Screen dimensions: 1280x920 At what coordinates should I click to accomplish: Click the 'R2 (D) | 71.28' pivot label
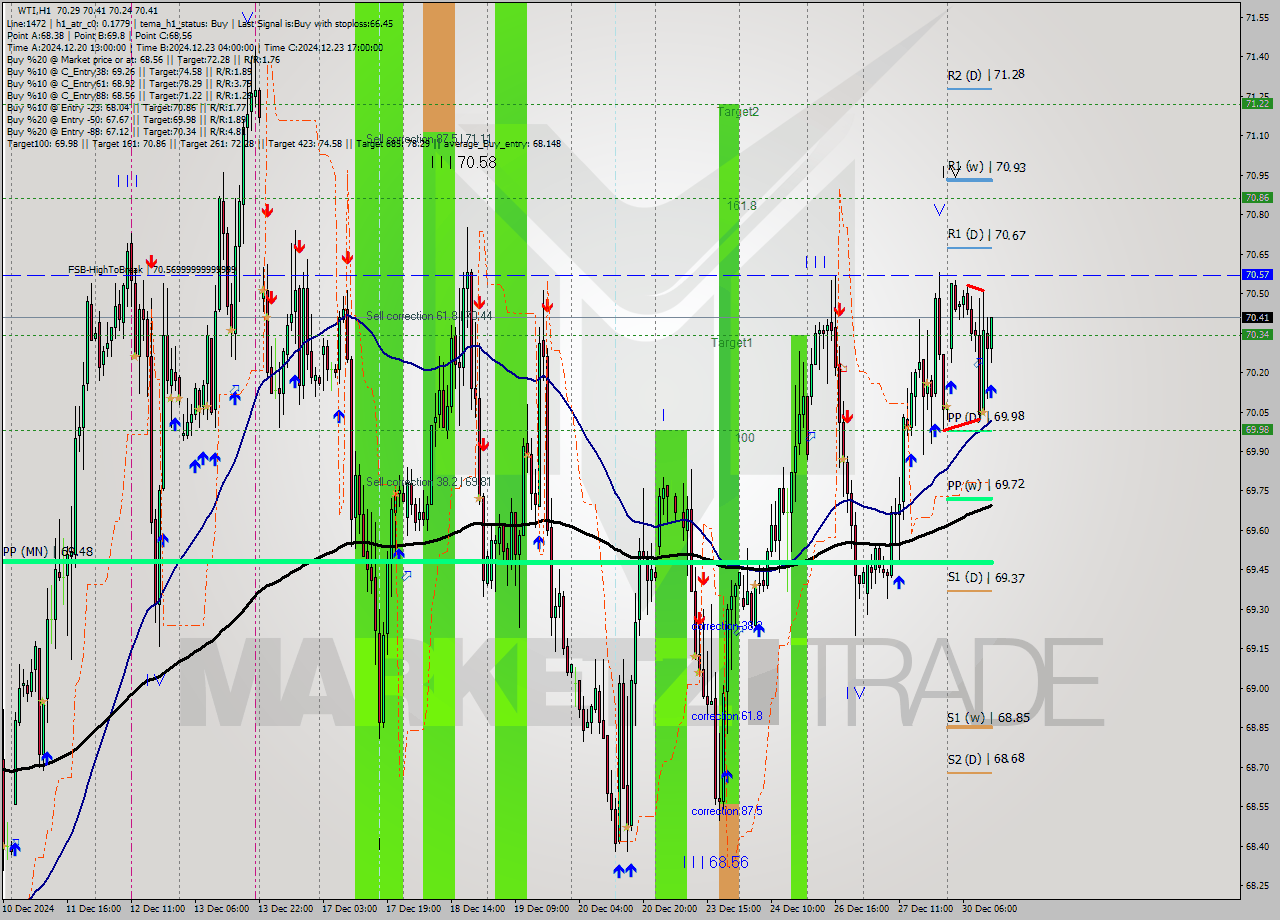point(986,75)
